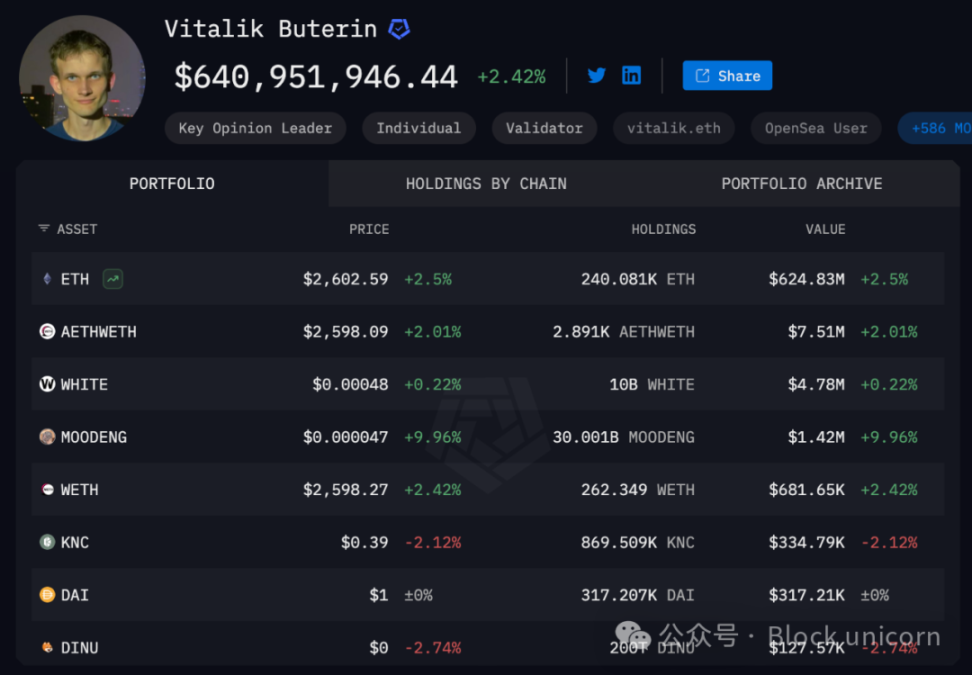
Task: Sort the table by VALUE column
Action: (825, 229)
